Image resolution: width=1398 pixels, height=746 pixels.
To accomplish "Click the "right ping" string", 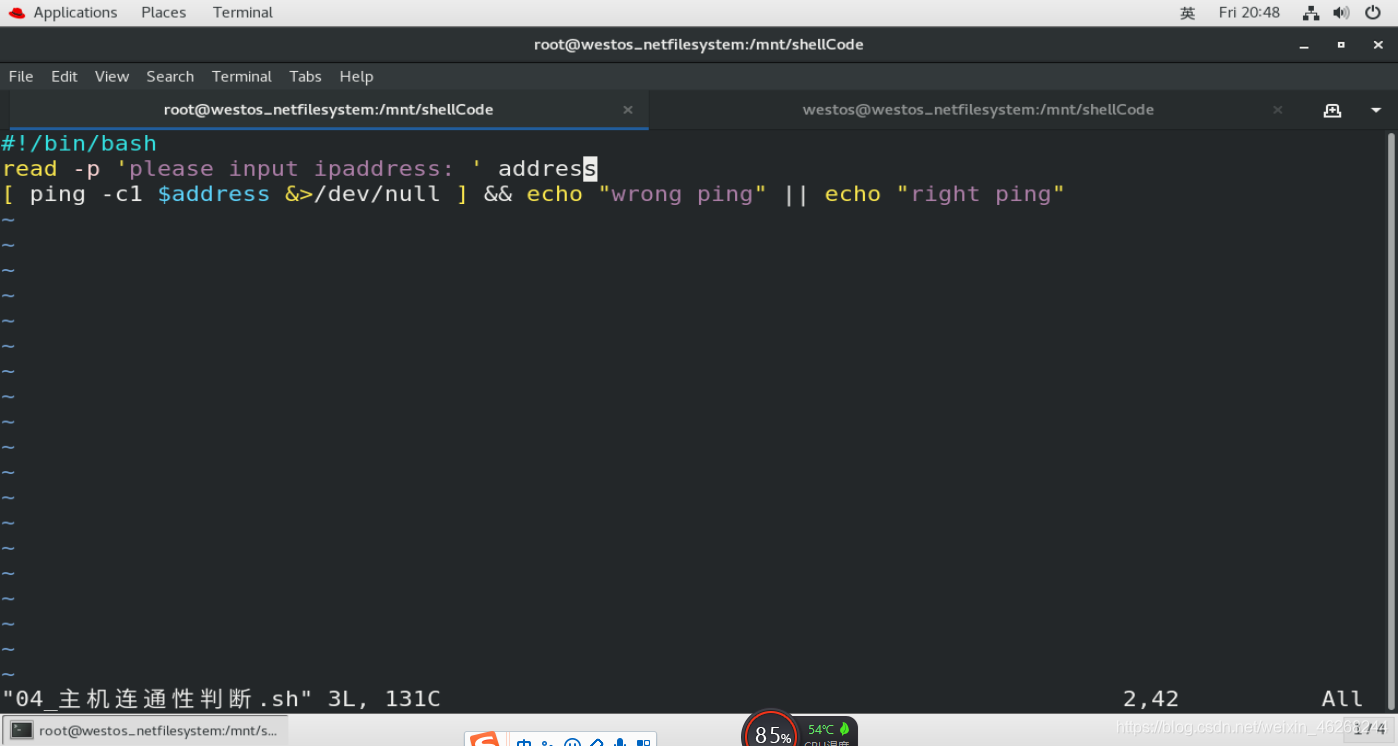I will (x=980, y=194).
